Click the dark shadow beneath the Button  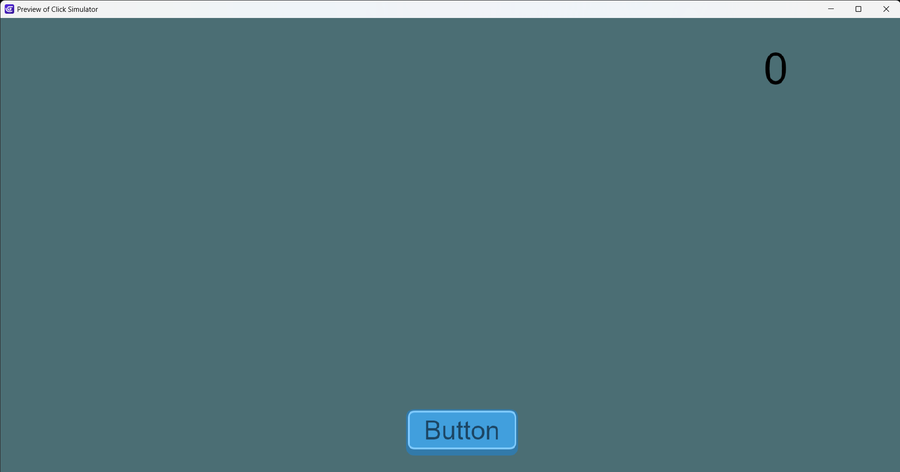tap(461, 452)
